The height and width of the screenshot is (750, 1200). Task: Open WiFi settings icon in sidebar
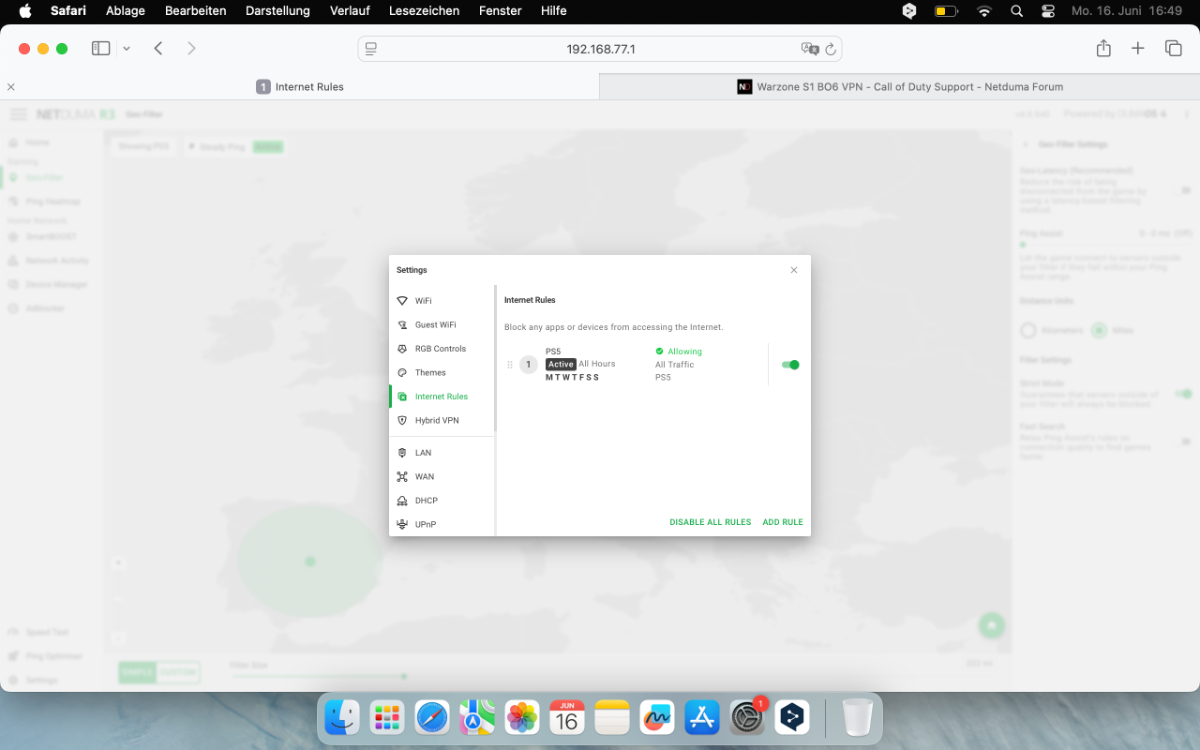[402, 300]
